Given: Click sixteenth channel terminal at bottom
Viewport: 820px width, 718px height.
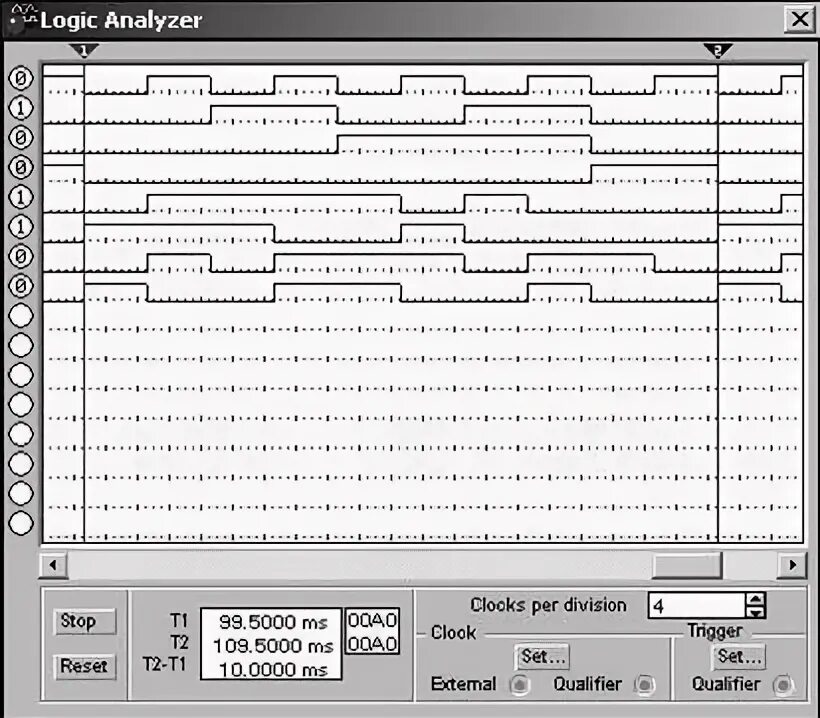Looking at the screenshot, I should coord(21,523).
